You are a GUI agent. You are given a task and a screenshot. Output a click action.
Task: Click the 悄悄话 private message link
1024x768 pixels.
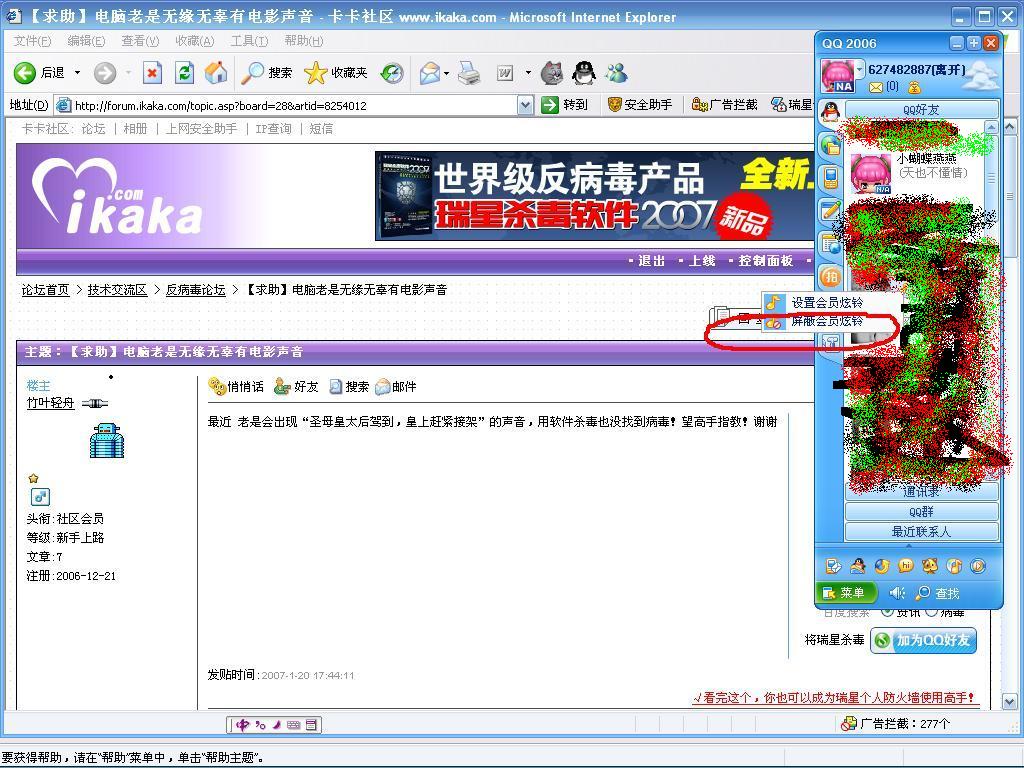[236, 387]
